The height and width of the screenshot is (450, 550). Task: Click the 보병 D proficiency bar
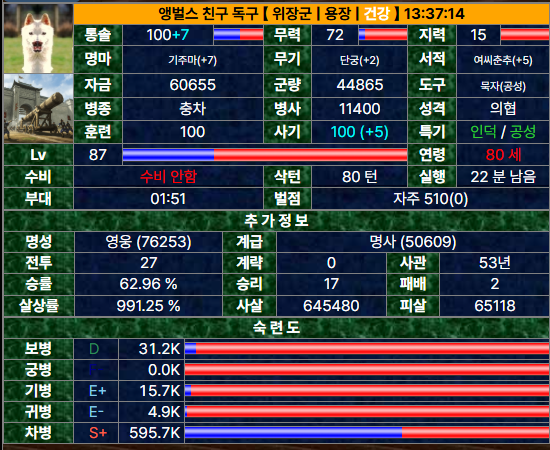click(x=367, y=349)
